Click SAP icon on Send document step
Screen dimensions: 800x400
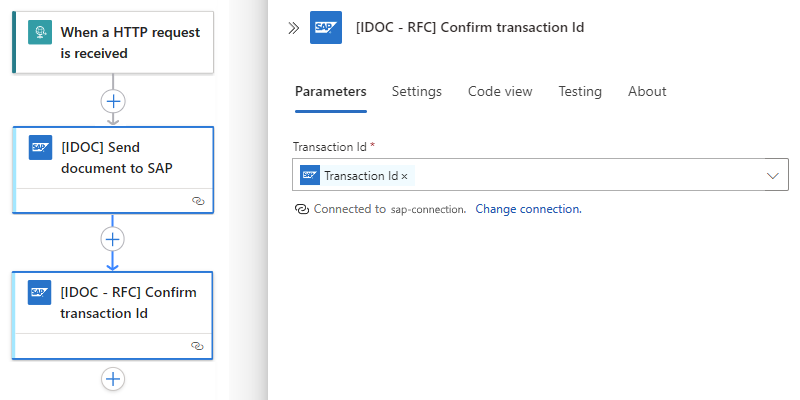tap(40, 147)
